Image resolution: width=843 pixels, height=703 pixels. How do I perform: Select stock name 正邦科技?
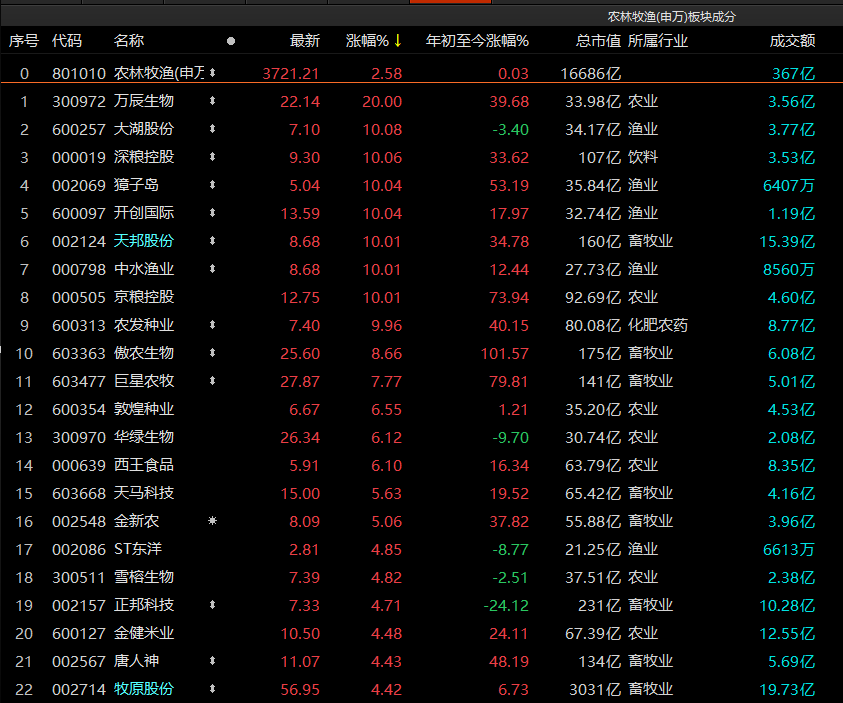[144, 605]
